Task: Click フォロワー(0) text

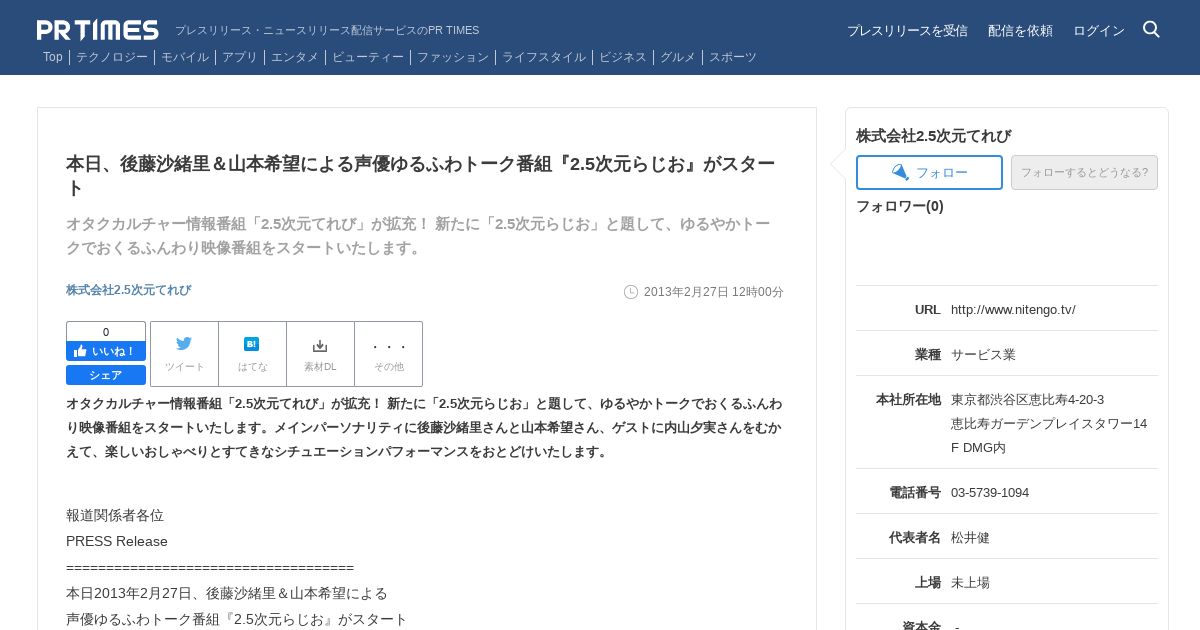Action: point(900,206)
